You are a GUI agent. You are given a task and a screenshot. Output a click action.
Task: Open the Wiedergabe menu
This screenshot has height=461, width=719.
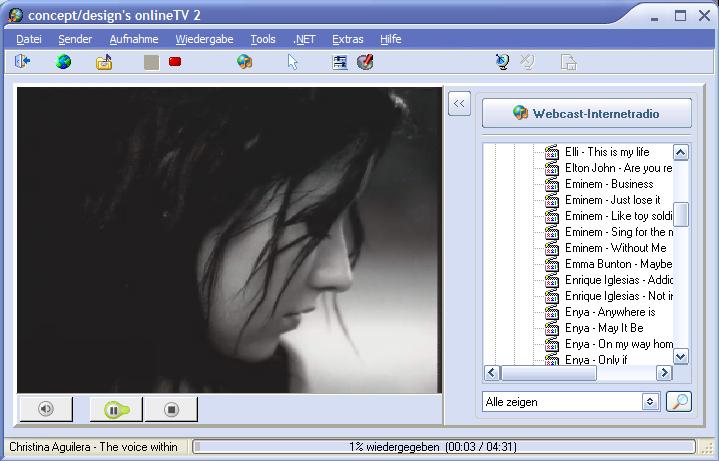(x=205, y=39)
